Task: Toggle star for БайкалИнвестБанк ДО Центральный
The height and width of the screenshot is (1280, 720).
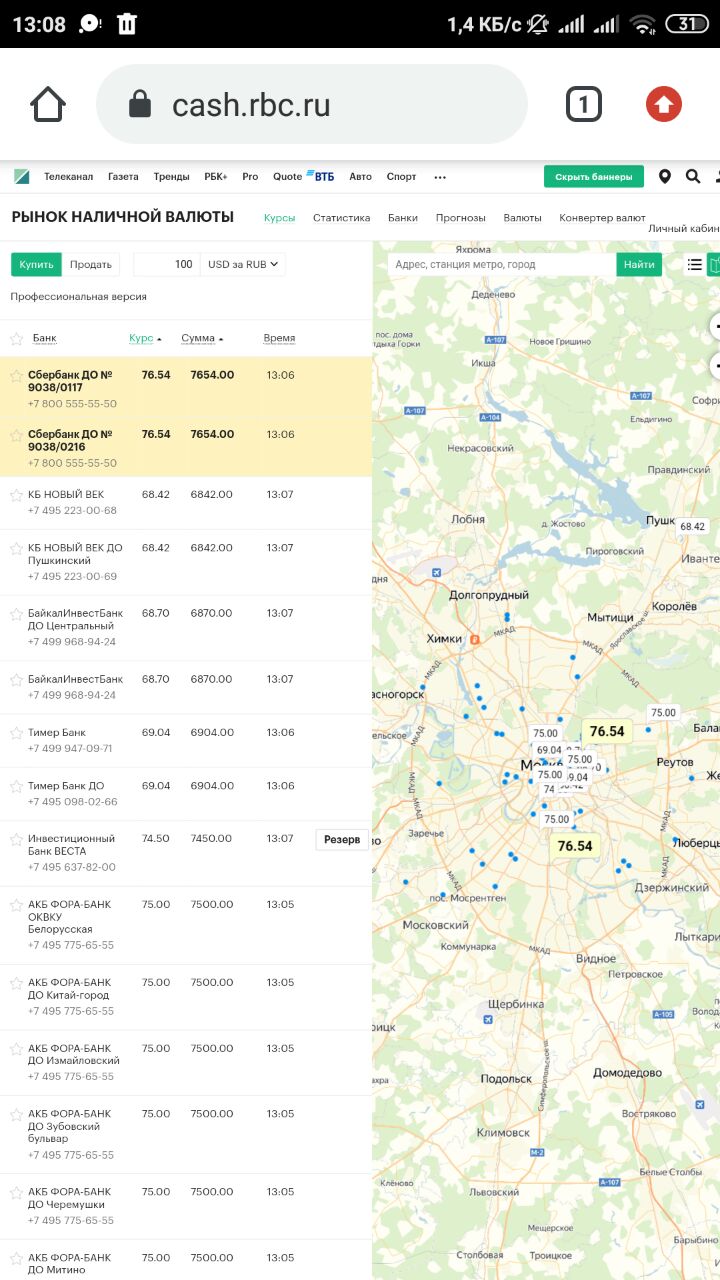Action: (16, 614)
